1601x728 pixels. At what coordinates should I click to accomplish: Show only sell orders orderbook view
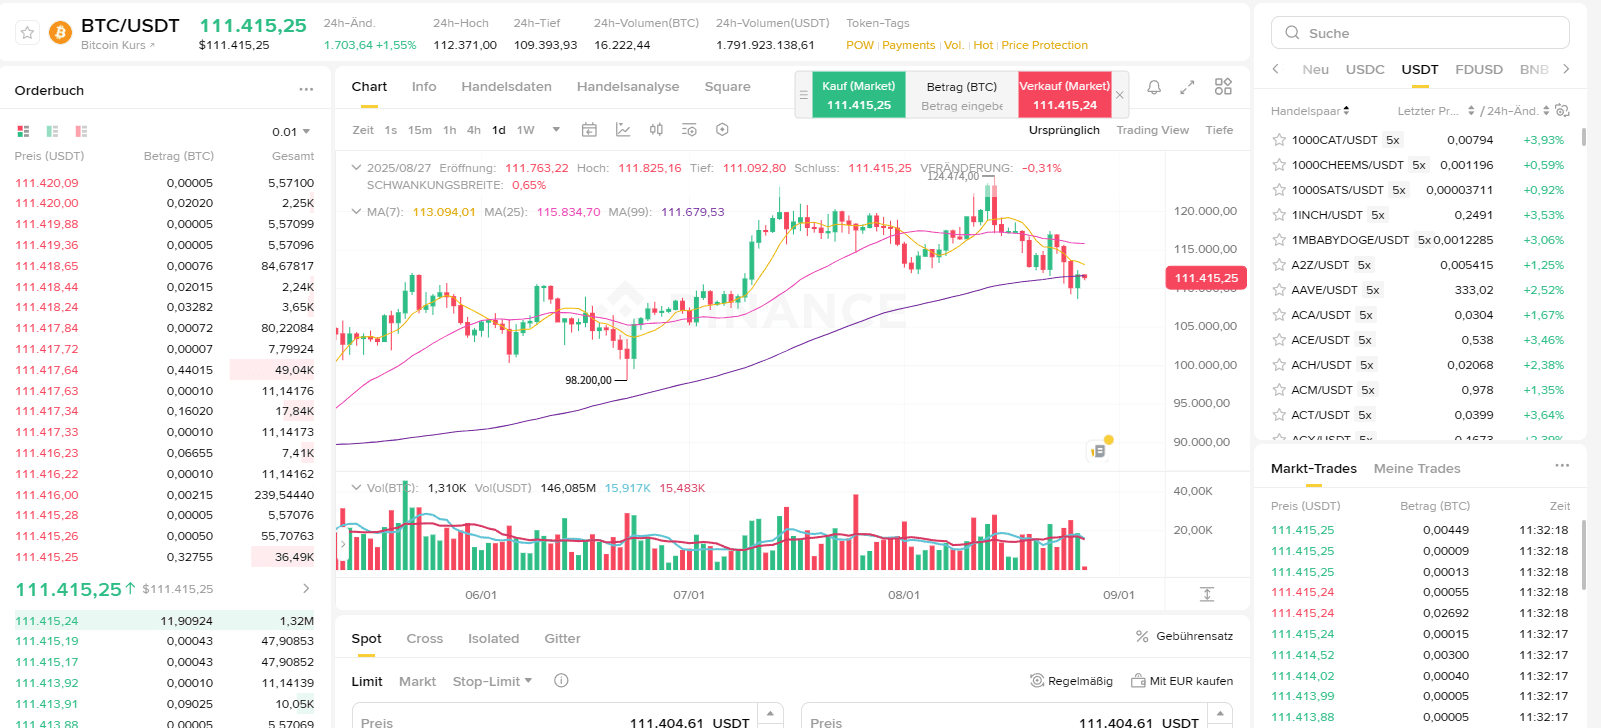coord(81,131)
